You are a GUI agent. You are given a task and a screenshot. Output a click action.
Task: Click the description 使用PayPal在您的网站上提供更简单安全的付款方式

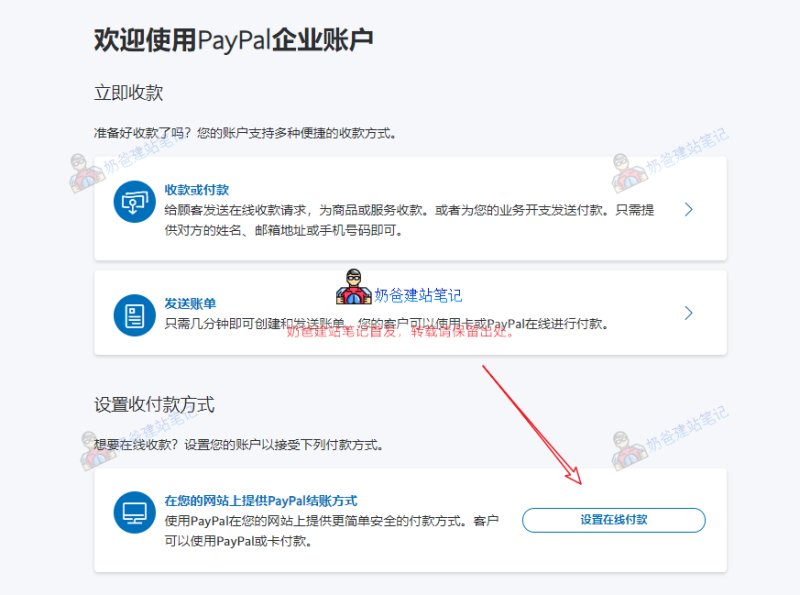coord(332,531)
